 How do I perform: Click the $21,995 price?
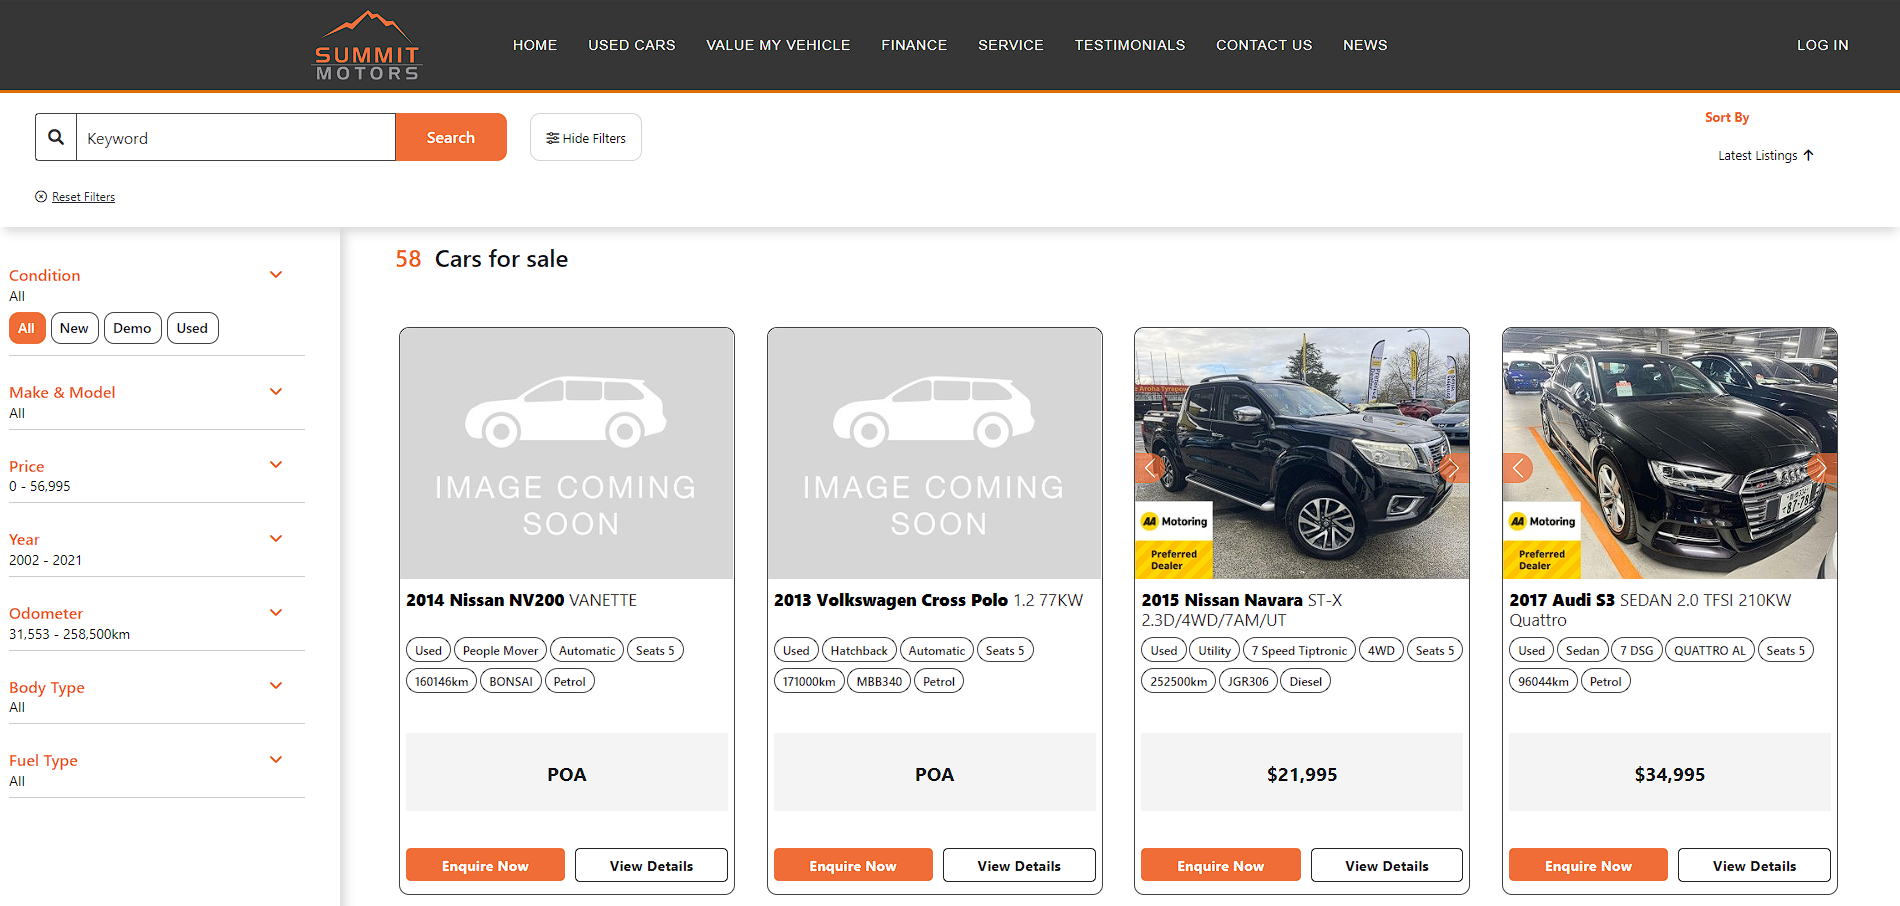click(1302, 774)
